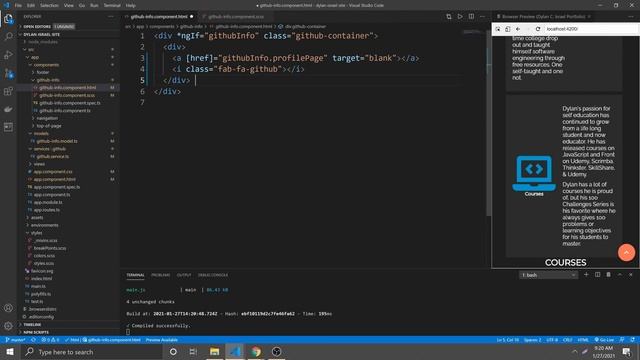Click the Open Changes icon in editor toolbar
The width and height of the screenshot is (640, 360).
pyautogui.click(x=449, y=17)
